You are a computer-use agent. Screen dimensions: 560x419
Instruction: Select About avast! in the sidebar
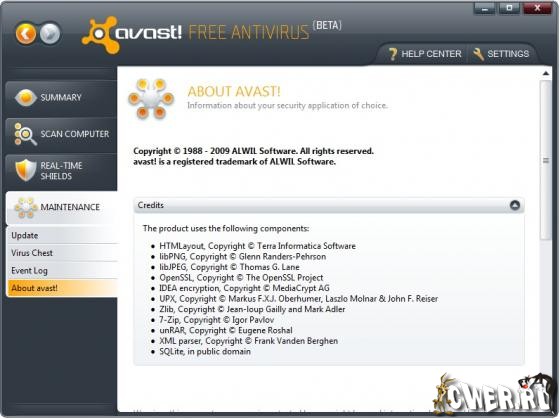[61, 288]
